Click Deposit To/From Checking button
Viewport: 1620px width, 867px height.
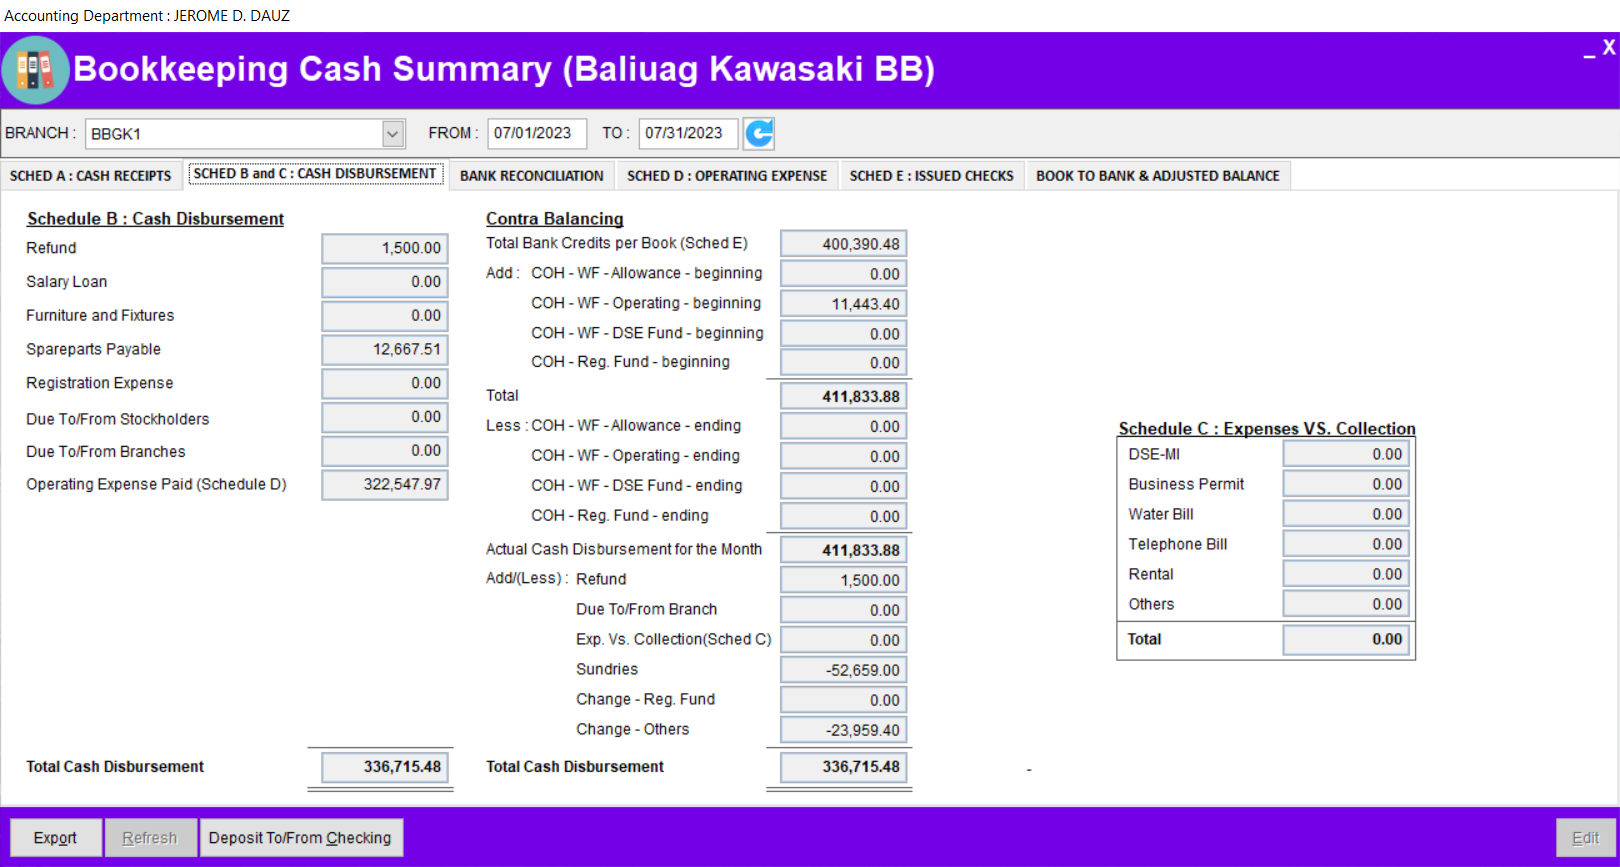pyautogui.click(x=300, y=838)
